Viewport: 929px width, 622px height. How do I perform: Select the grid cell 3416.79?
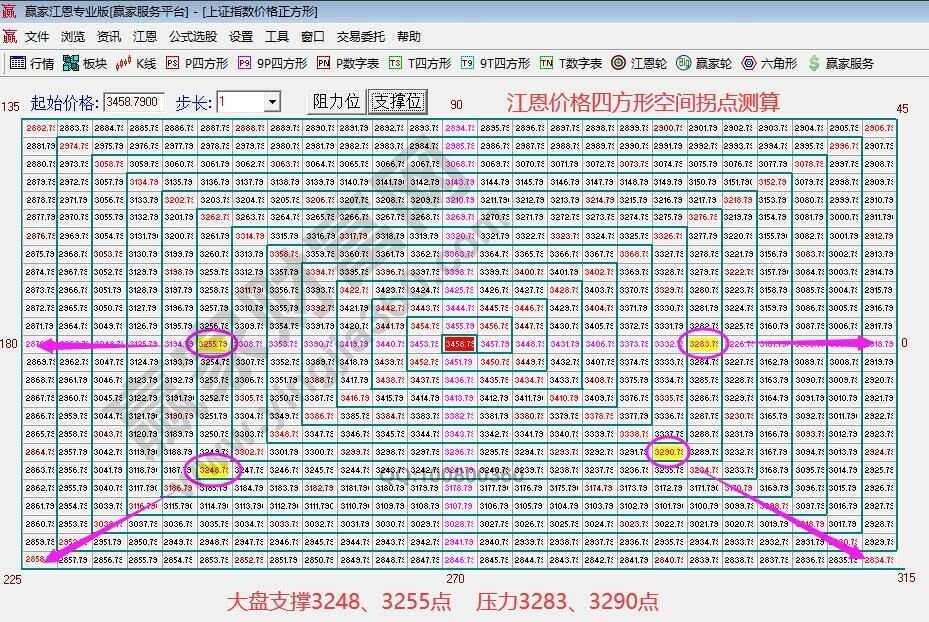tap(354, 398)
